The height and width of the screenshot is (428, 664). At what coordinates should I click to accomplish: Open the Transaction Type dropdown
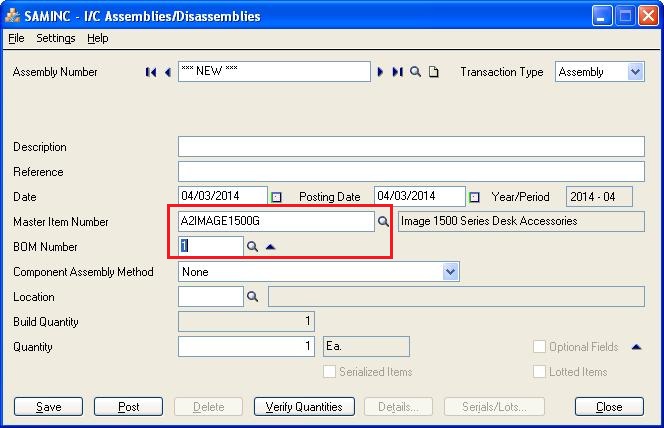(635, 72)
